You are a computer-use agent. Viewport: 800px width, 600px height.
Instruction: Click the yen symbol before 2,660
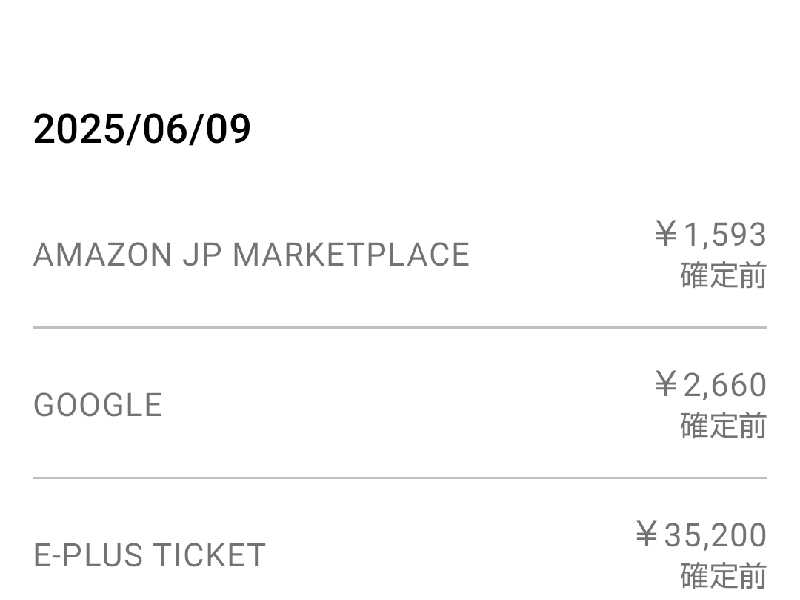666,384
